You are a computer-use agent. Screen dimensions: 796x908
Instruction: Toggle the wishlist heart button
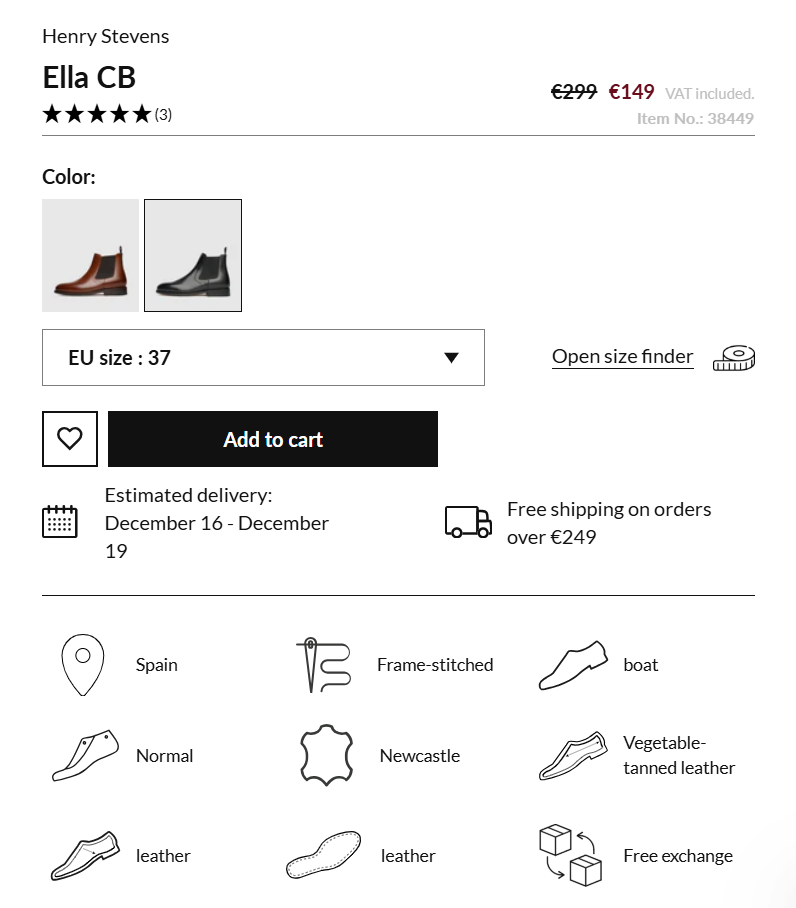pos(68,439)
